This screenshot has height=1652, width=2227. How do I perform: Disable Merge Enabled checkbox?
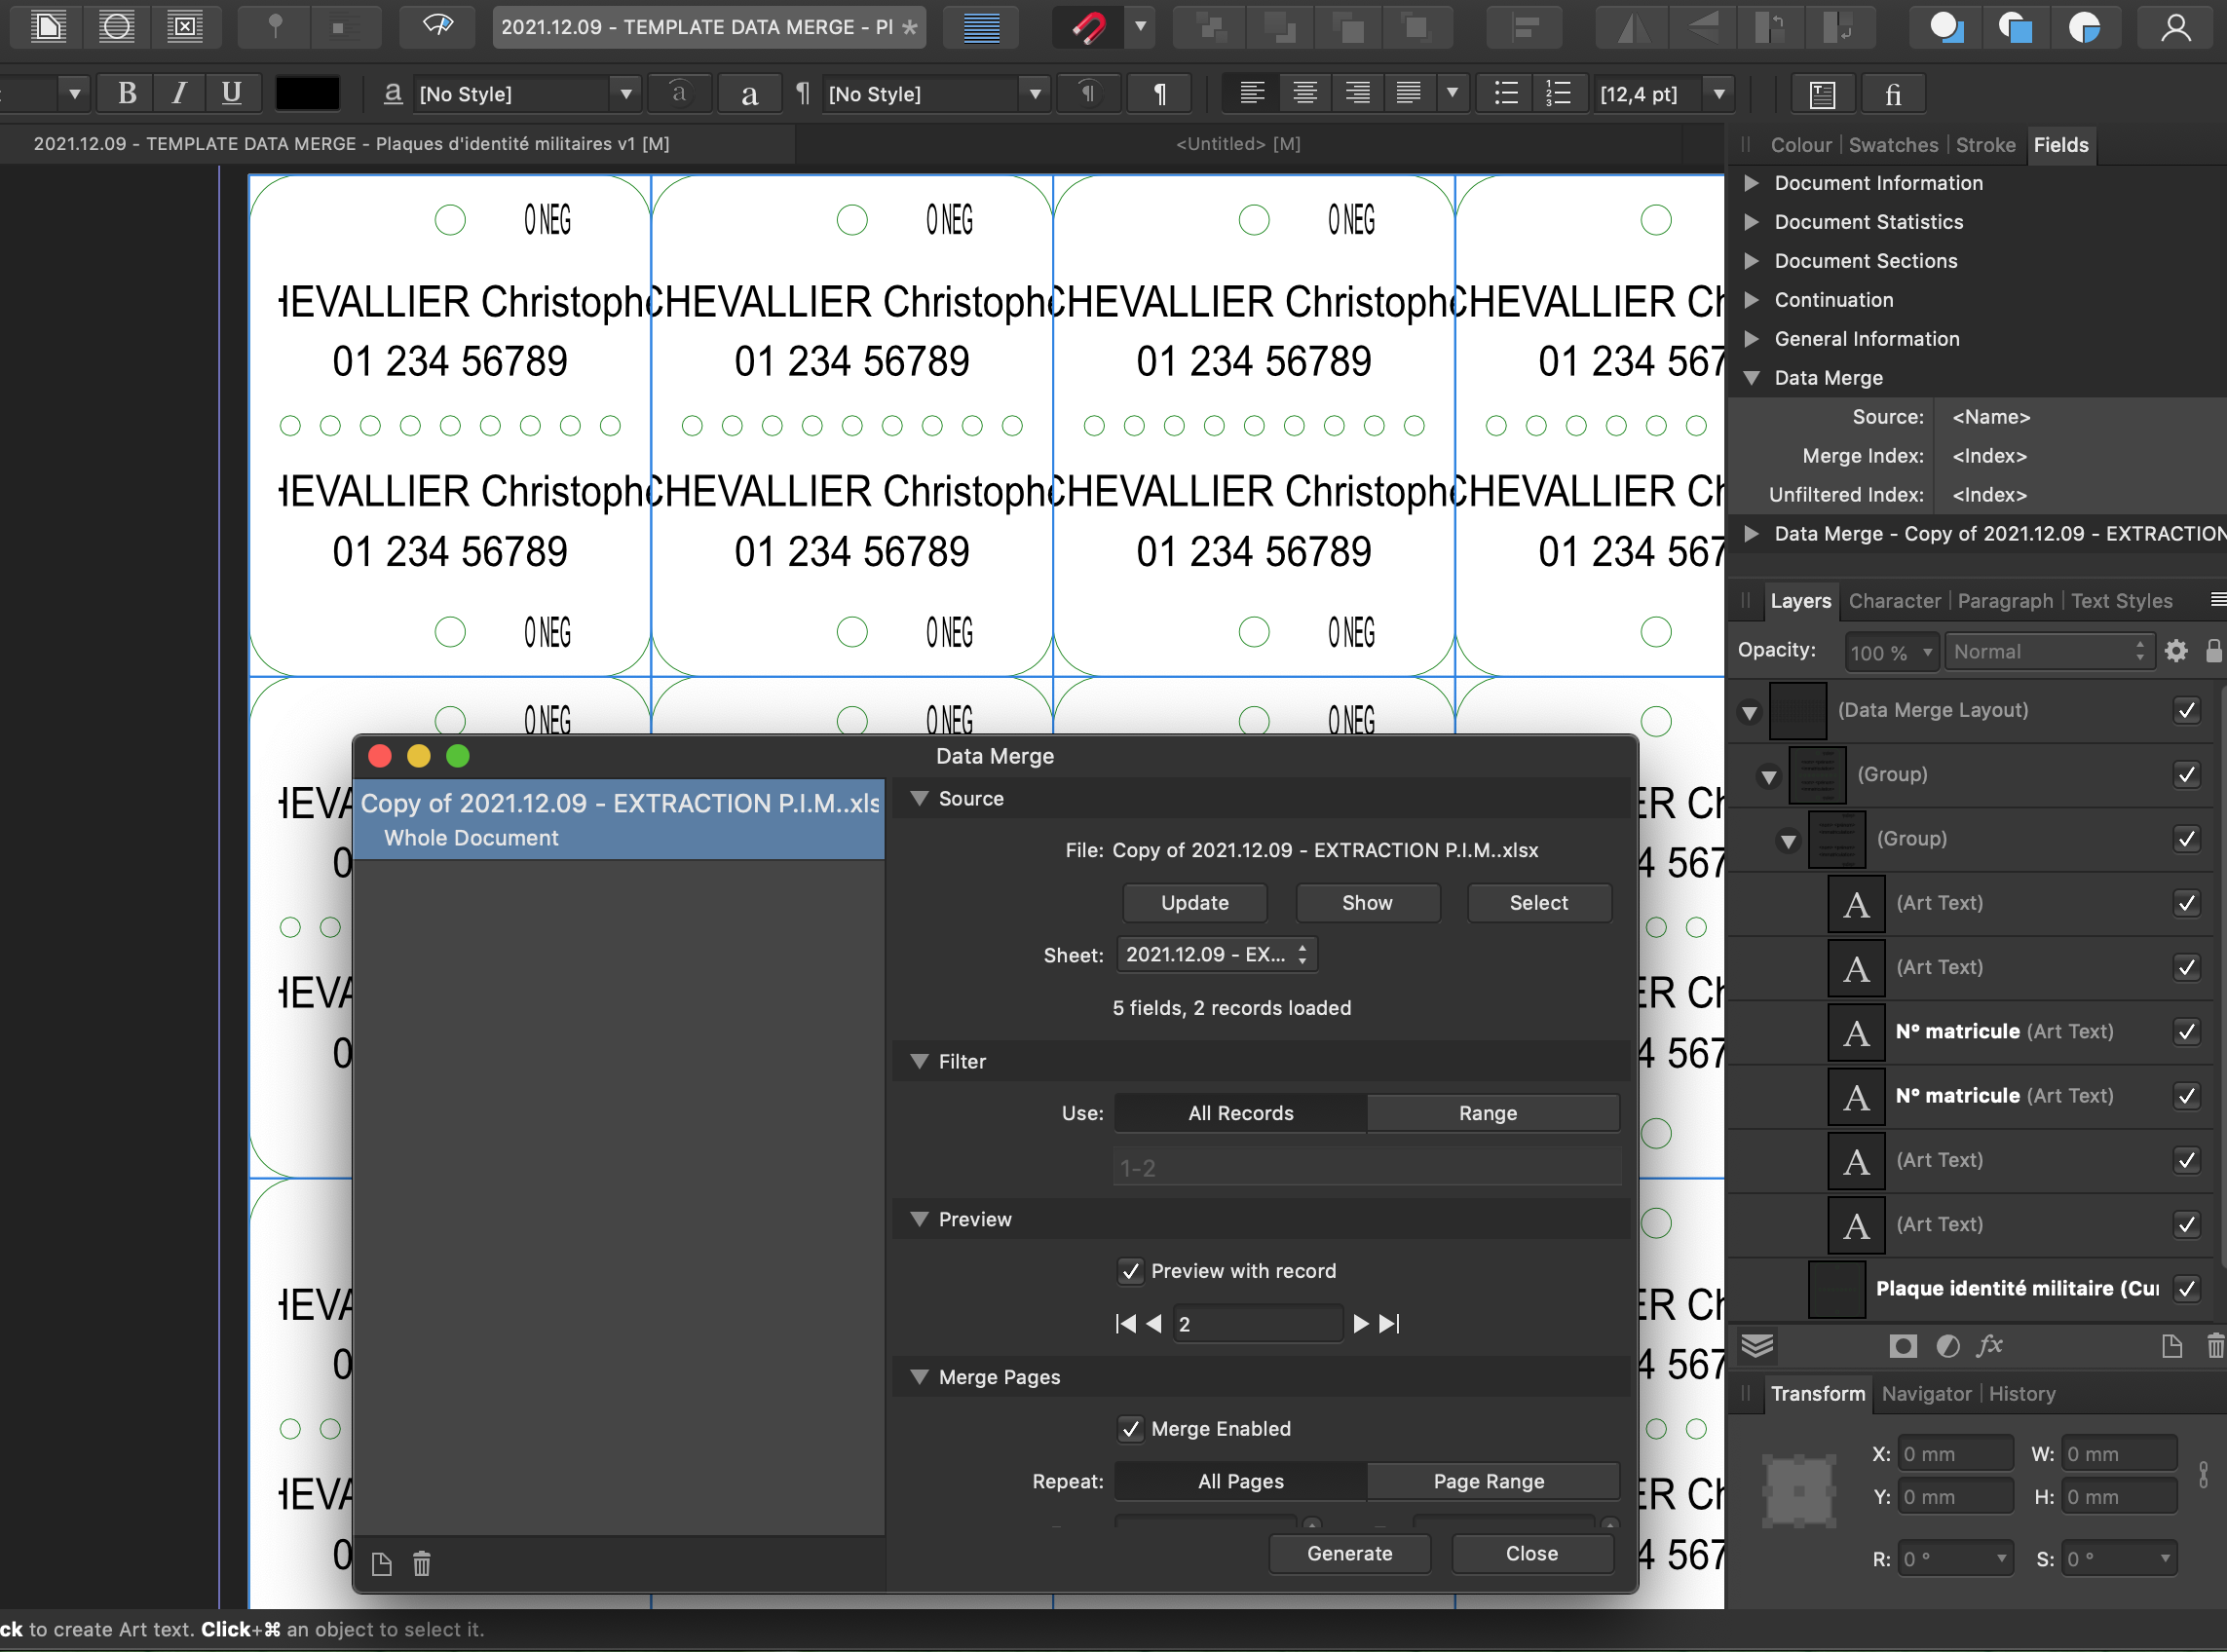[x=1131, y=1428]
